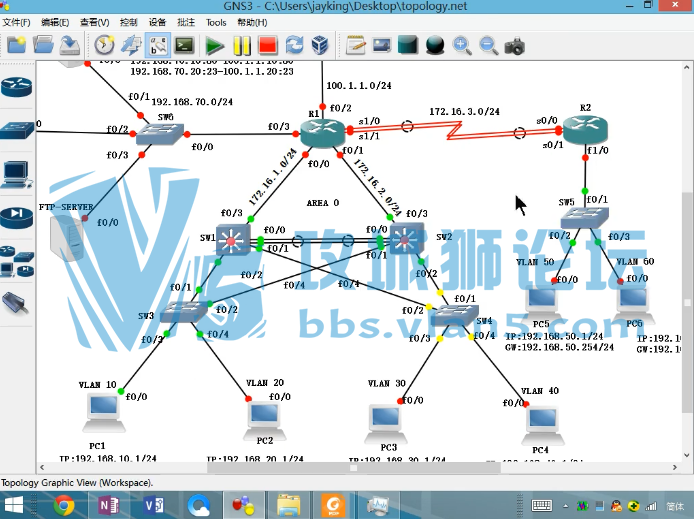
Task: Open the 查看(V) menu
Action: click(94, 23)
